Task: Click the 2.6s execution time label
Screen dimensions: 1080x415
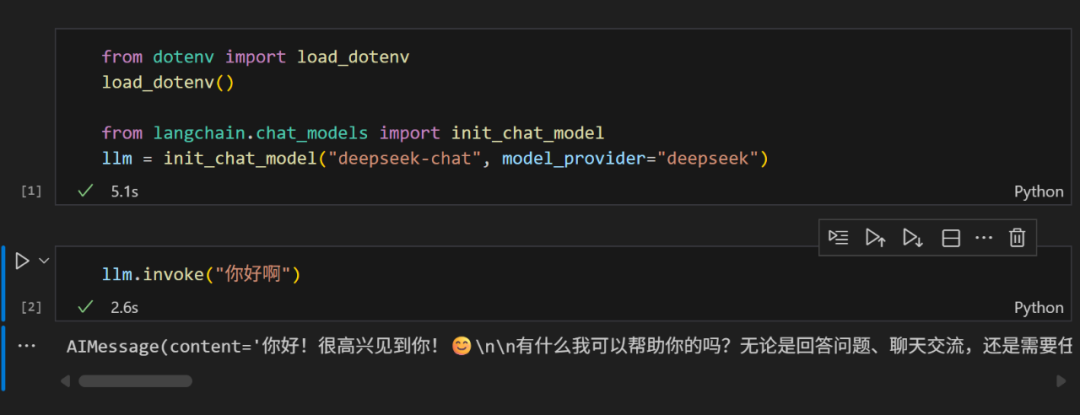Action: click(124, 307)
